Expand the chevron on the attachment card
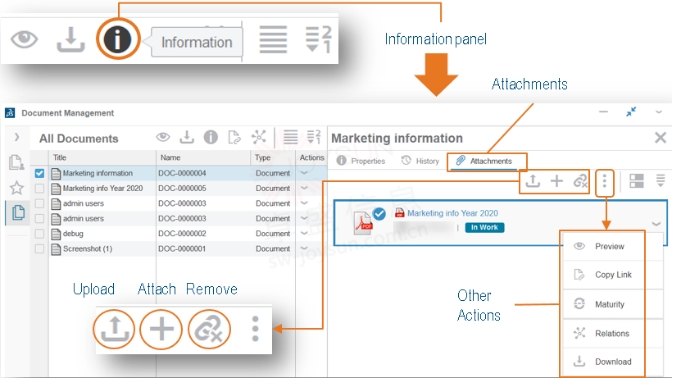This screenshot has height=378, width=673. click(656, 224)
